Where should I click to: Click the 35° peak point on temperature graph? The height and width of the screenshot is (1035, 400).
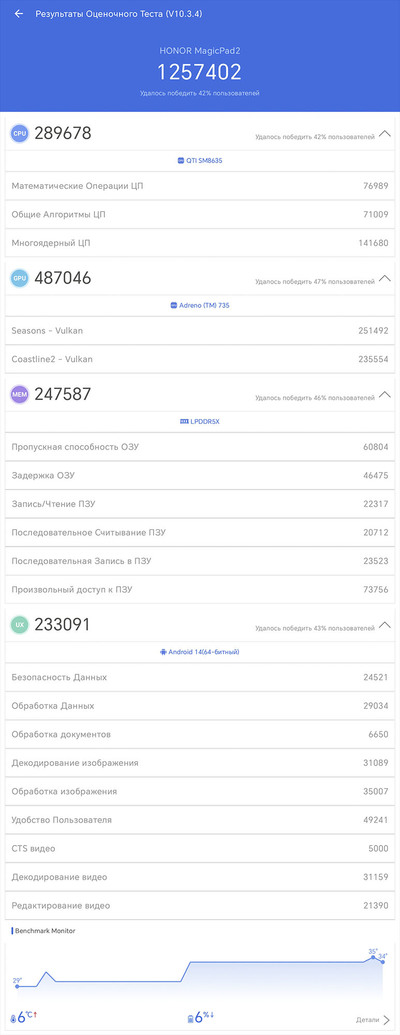[x=373, y=957]
